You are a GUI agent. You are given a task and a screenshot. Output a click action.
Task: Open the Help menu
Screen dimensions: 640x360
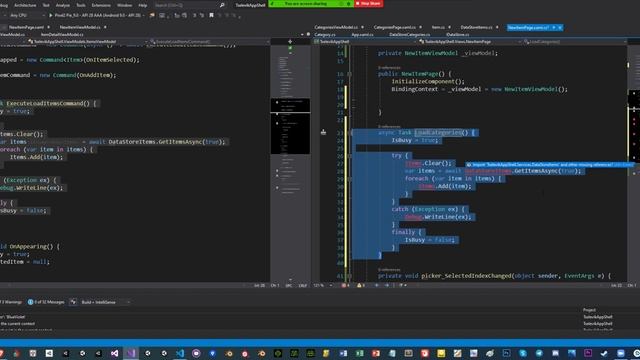pyautogui.click(x=143, y=5)
